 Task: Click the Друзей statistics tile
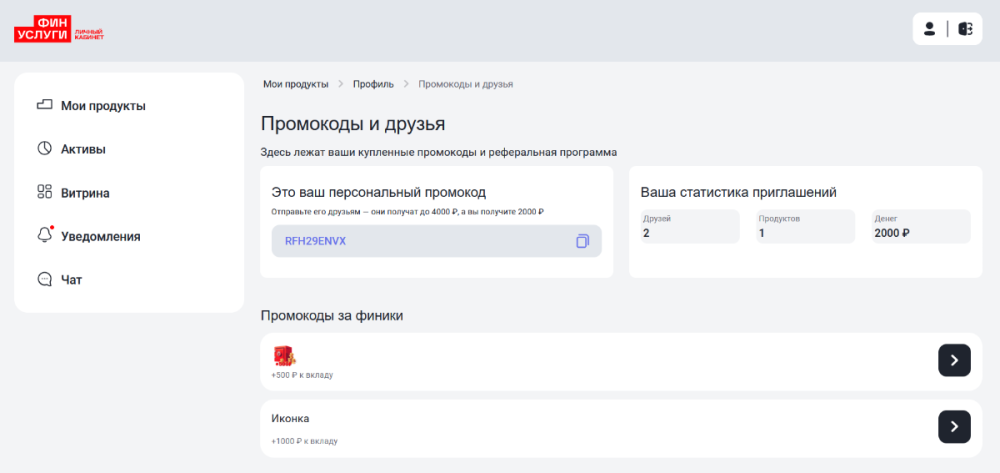(x=689, y=227)
